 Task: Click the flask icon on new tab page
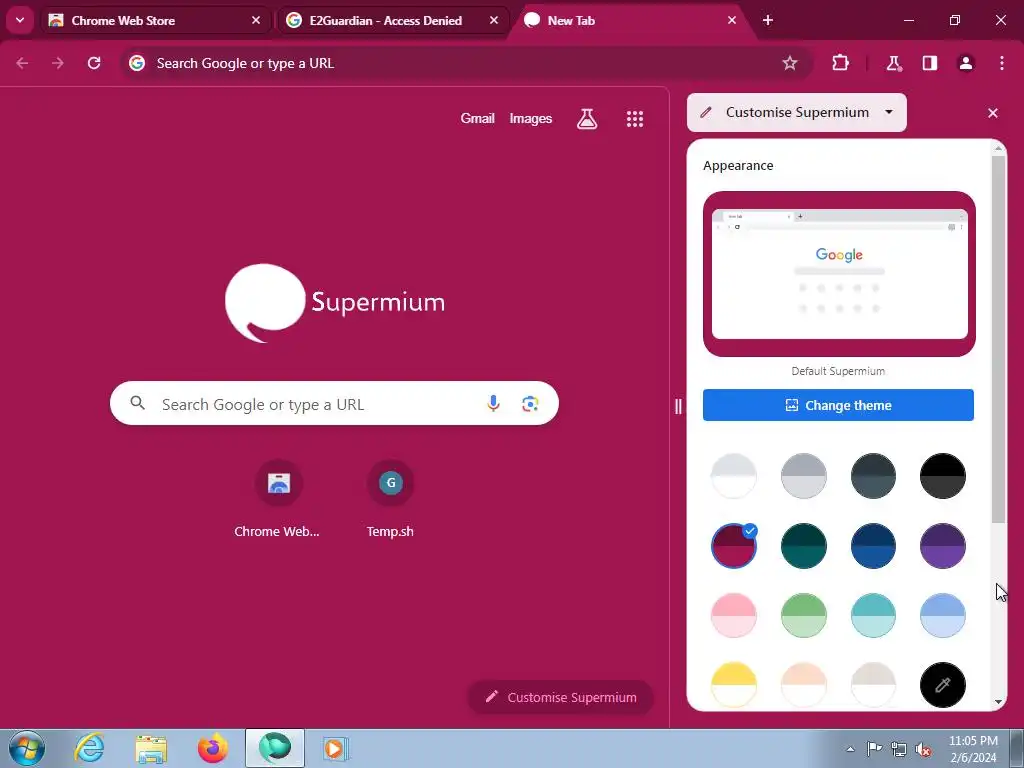tap(587, 118)
